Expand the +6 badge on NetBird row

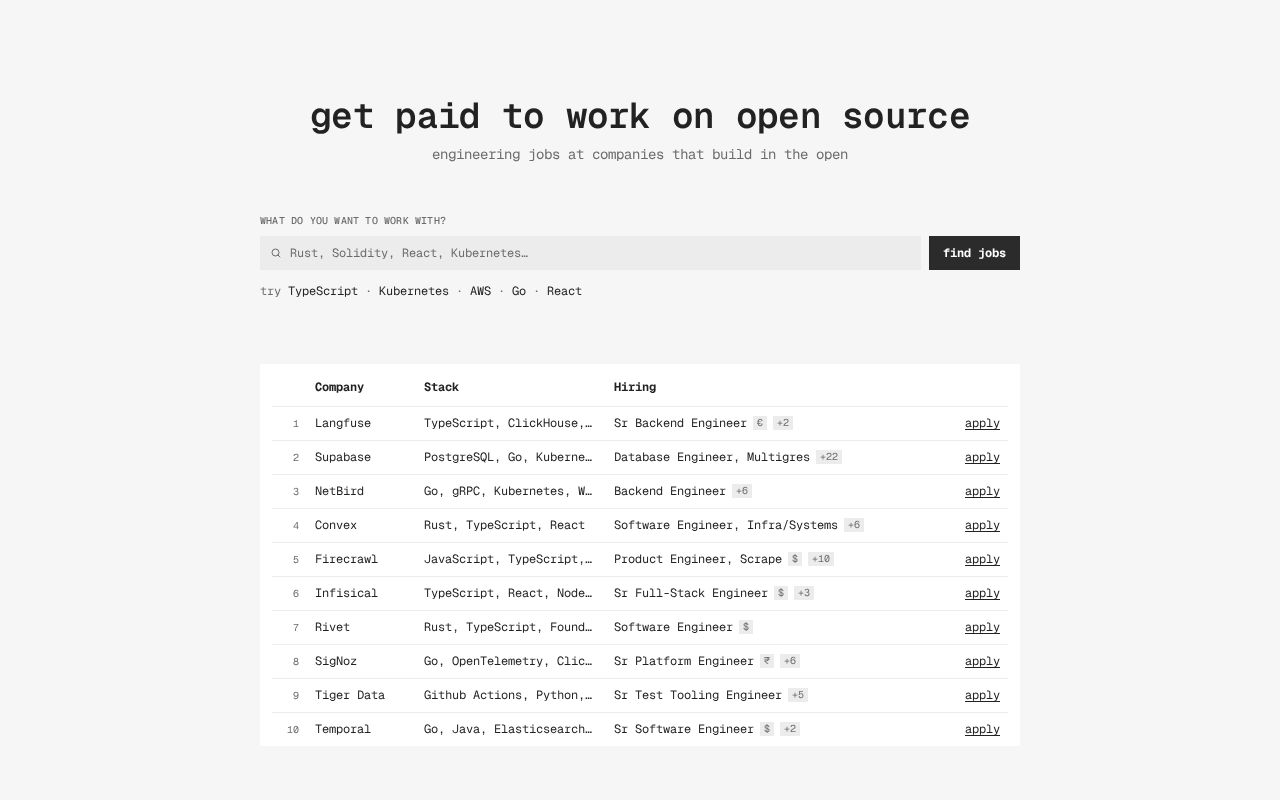click(742, 491)
